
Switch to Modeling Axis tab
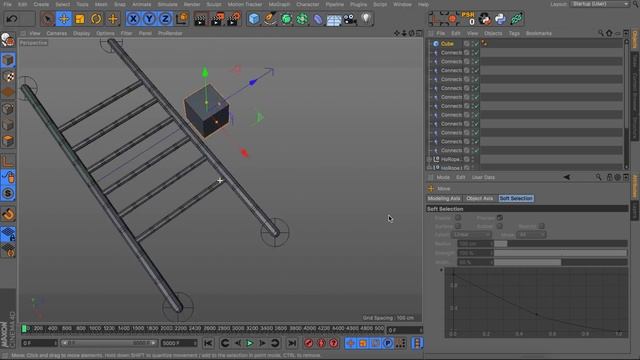tap(444, 198)
